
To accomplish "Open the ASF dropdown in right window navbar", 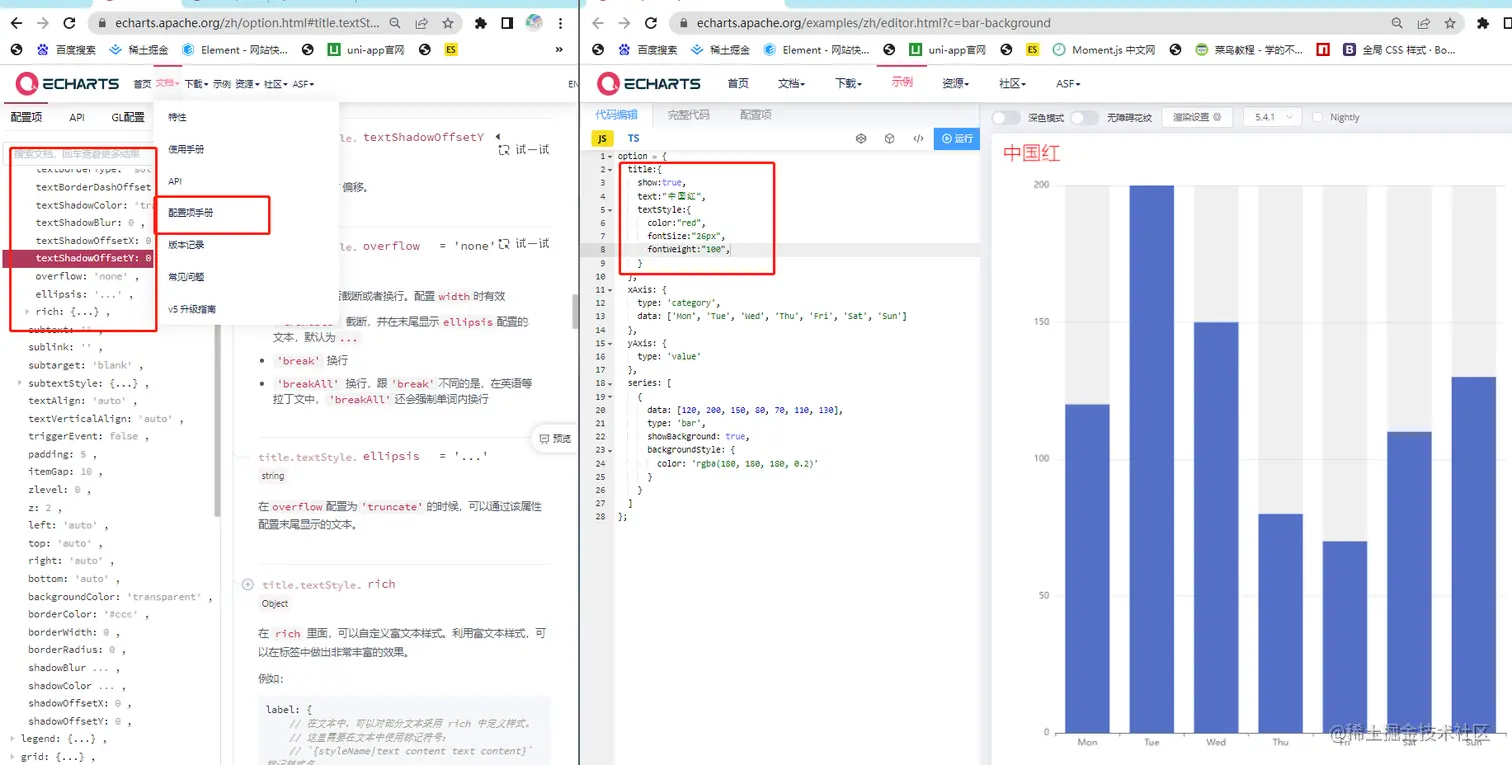I will point(1068,84).
